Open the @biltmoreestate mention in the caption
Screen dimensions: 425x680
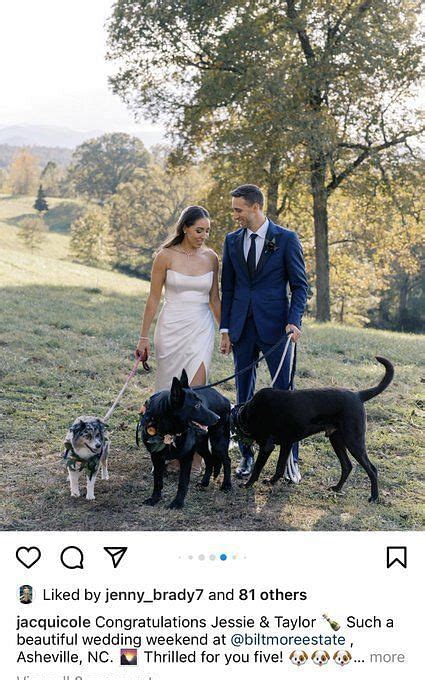click(288, 640)
